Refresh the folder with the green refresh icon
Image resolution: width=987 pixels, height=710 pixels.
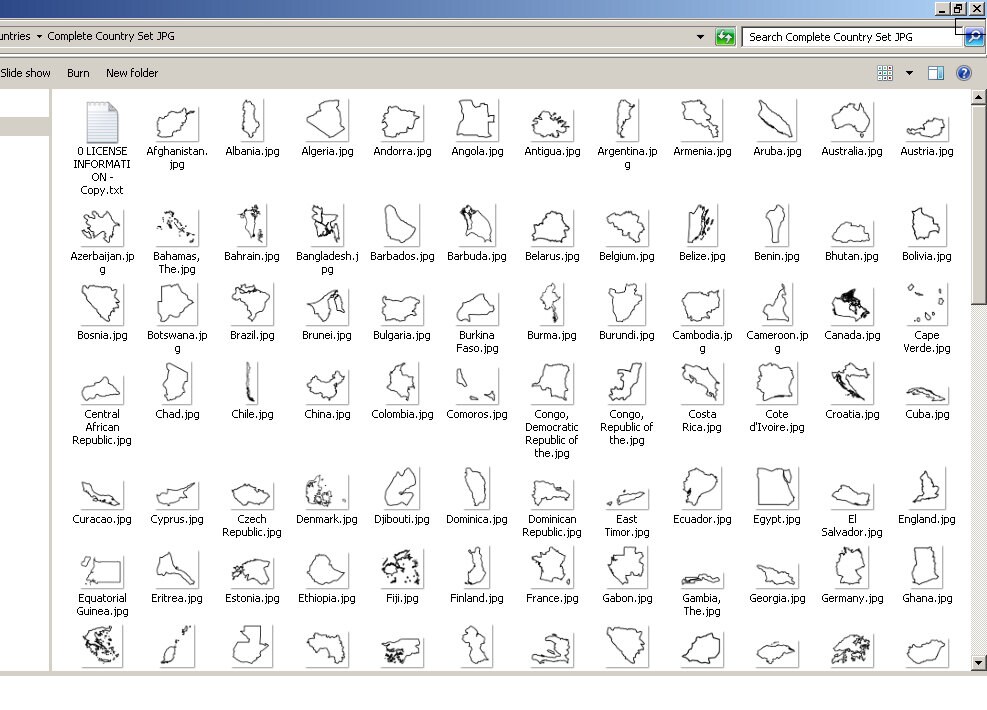click(724, 36)
